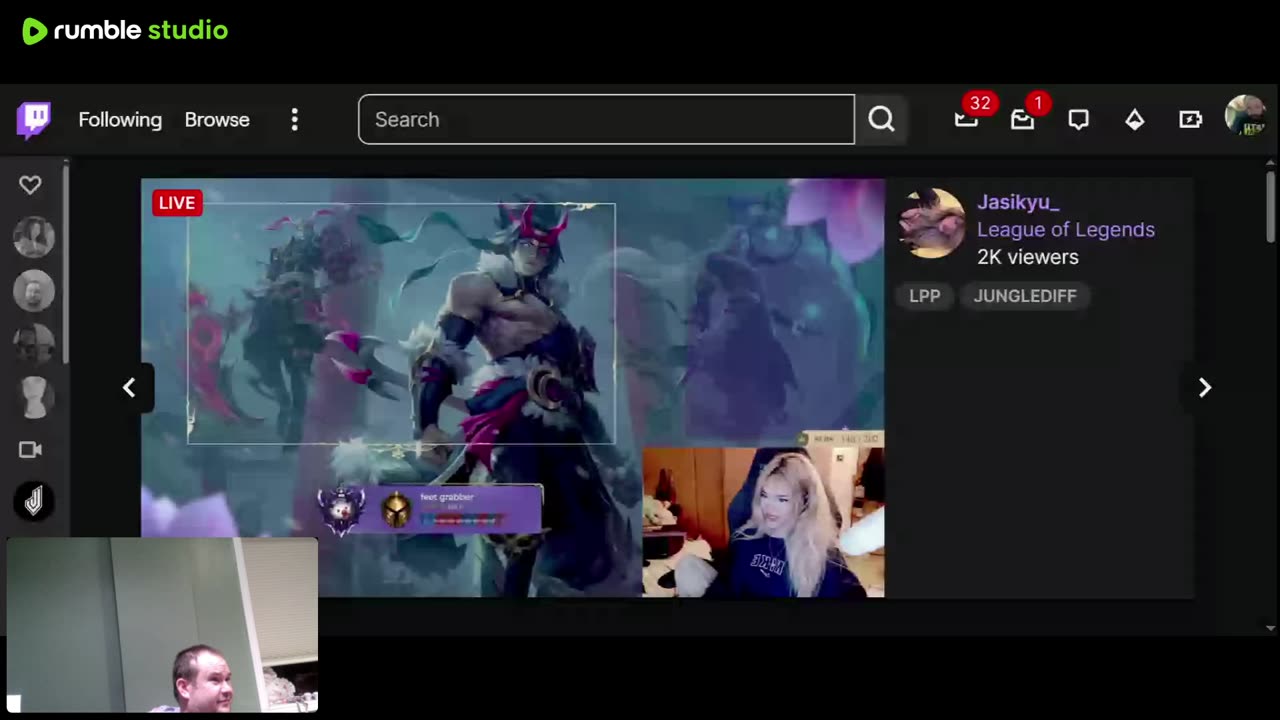
Task: Open the user profile avatar menu
Action: coord(1245,117)
